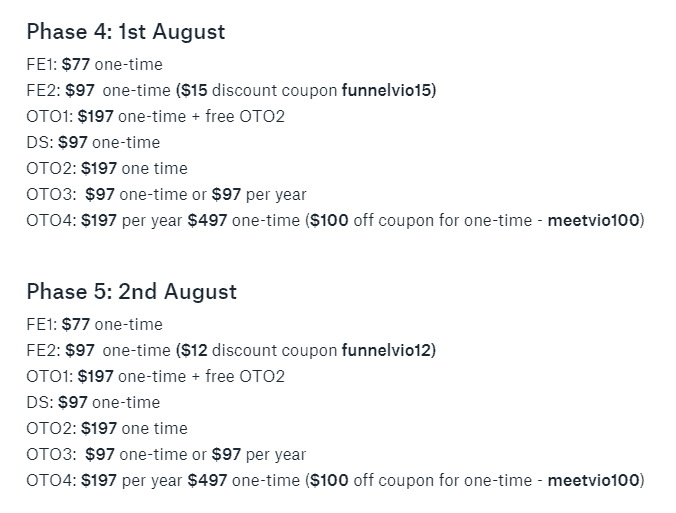
Task: Click Phase 4 OTO1 $197 price
Action: (96, 117)
